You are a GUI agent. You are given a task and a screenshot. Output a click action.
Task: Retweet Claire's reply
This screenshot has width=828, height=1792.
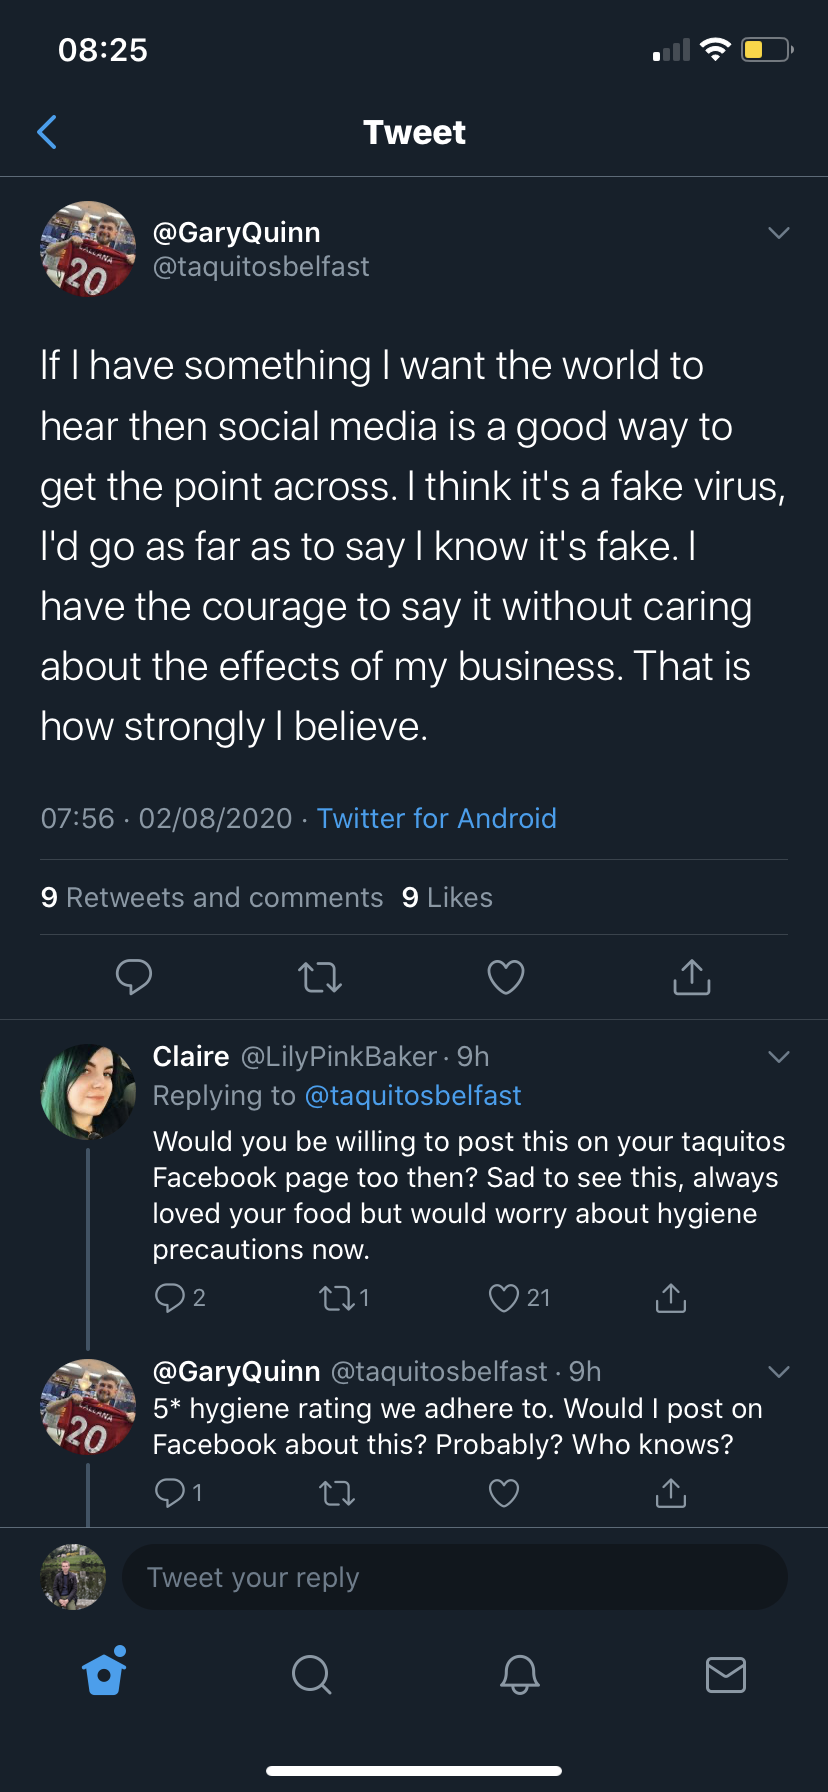(x=334, y=1298)
